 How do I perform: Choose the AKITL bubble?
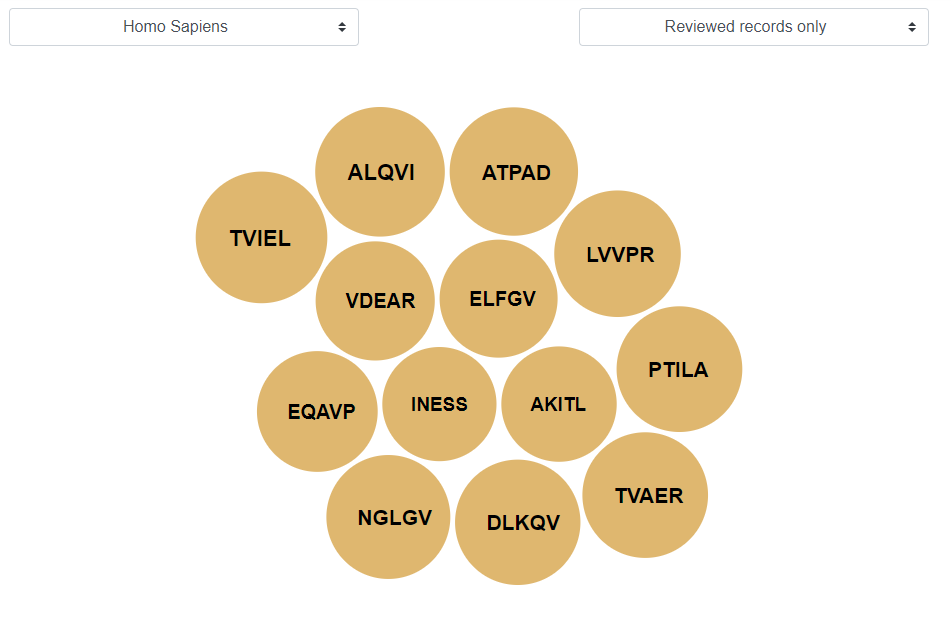point(559,404)
